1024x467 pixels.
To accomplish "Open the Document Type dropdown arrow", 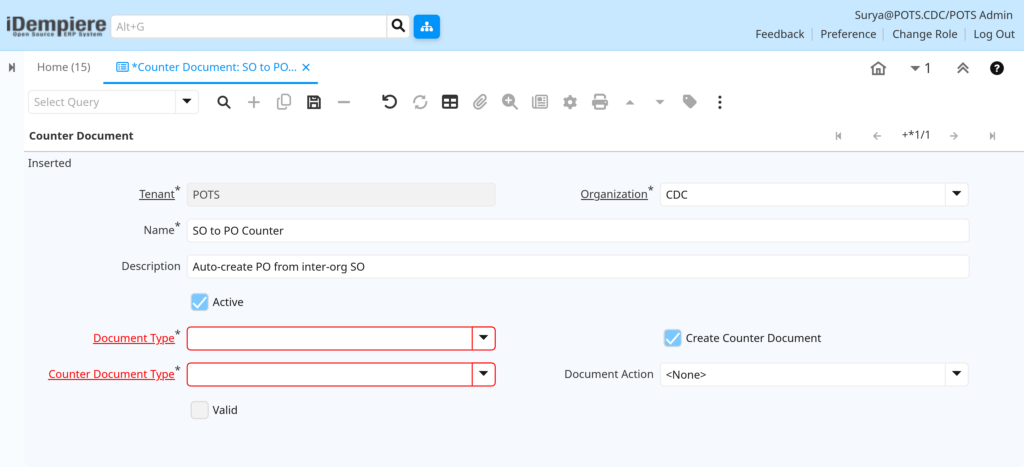I will click(484, 338).
